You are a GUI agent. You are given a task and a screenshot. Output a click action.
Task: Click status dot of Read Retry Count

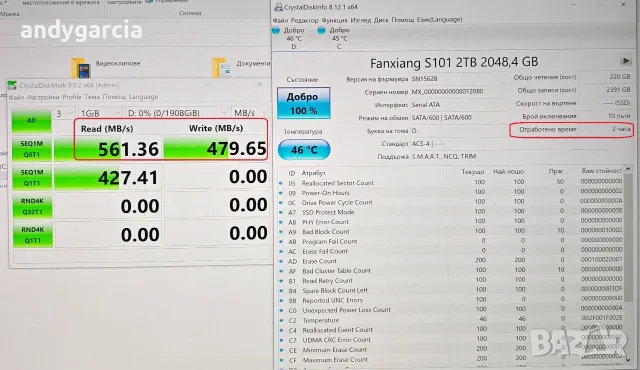281,281
